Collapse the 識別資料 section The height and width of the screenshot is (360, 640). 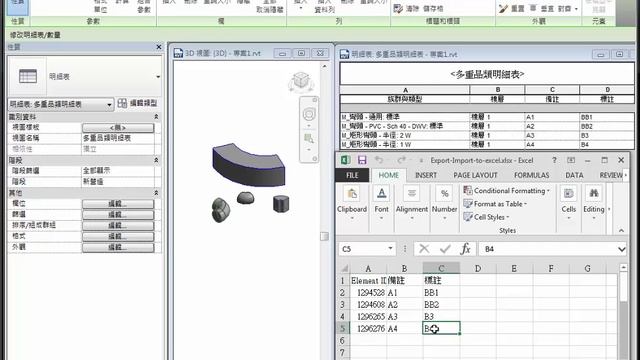(156, 117)
